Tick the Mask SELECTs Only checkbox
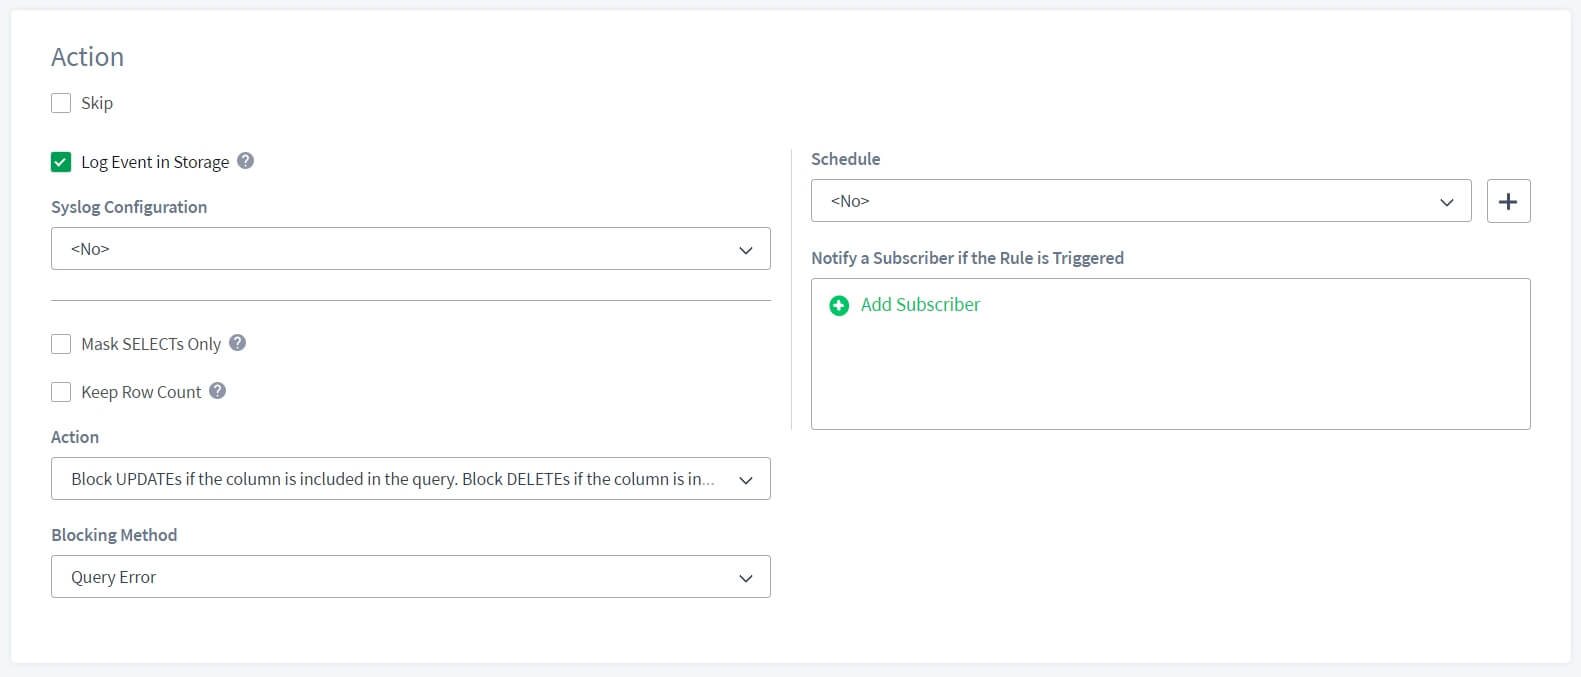This screenshot has height=677, width=1581. pyautogui.click(x=61, y=344)
